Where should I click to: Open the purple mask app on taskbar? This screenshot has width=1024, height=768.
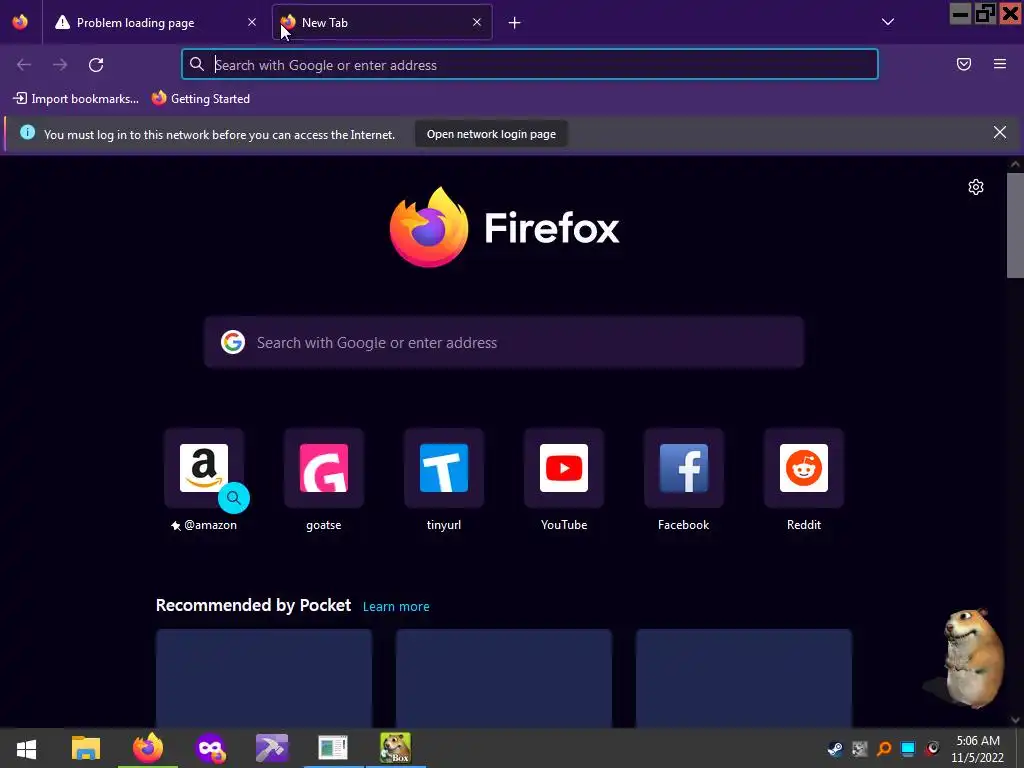tap(210, 748)
